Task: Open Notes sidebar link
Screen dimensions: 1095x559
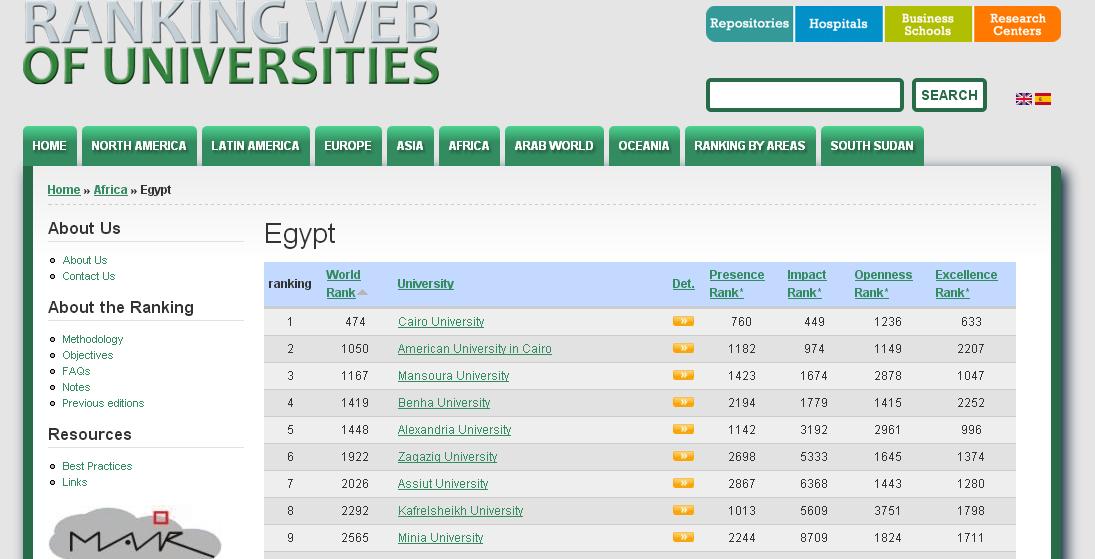Action: tap(76, 387)
